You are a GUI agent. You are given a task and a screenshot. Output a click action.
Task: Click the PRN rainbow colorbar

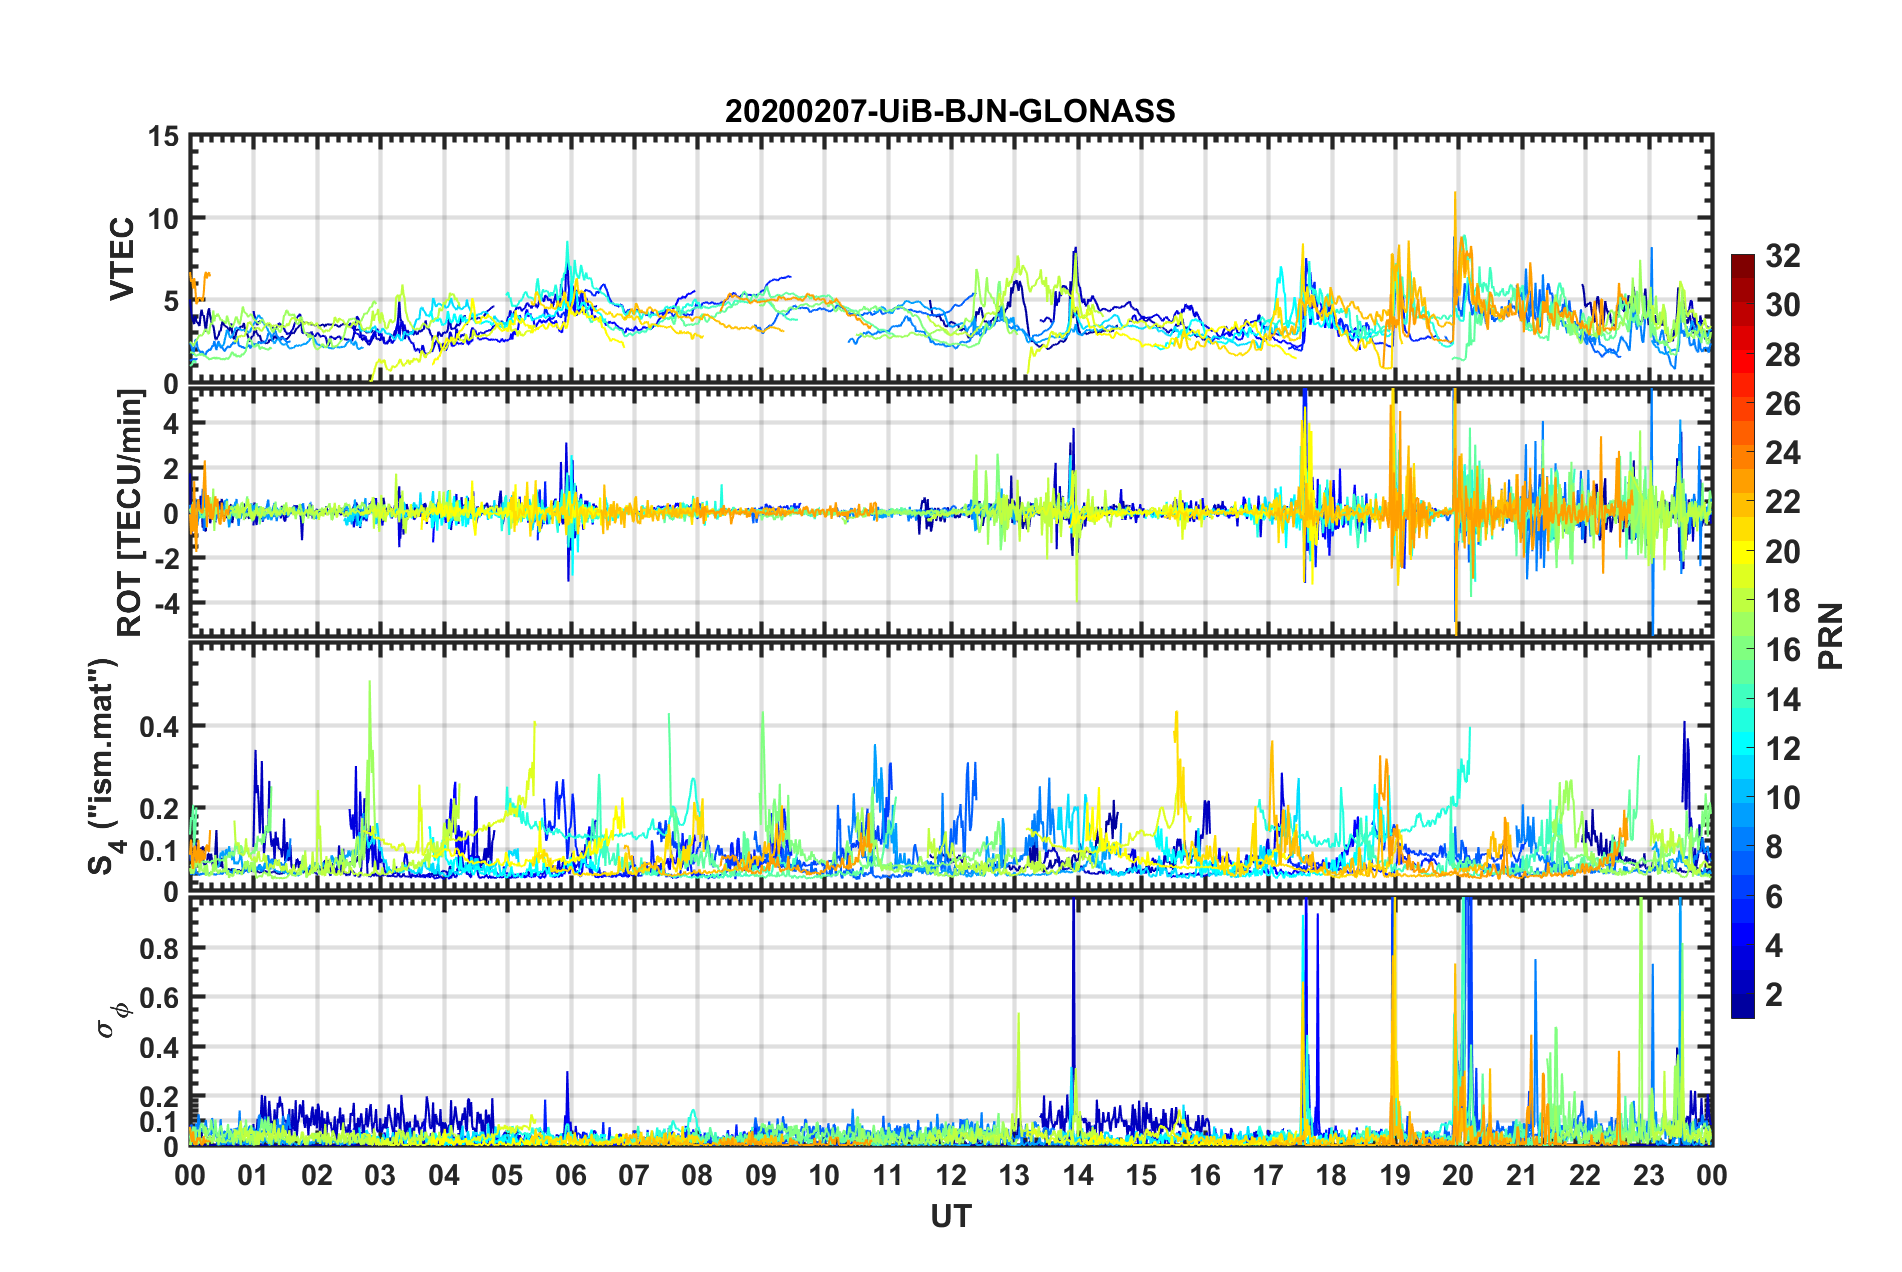[x=1742, y=636]
